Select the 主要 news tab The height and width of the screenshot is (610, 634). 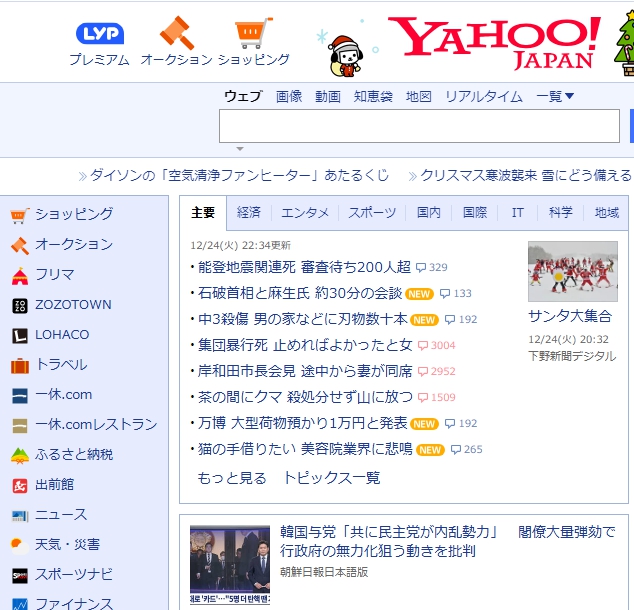(x=203, y=213)
